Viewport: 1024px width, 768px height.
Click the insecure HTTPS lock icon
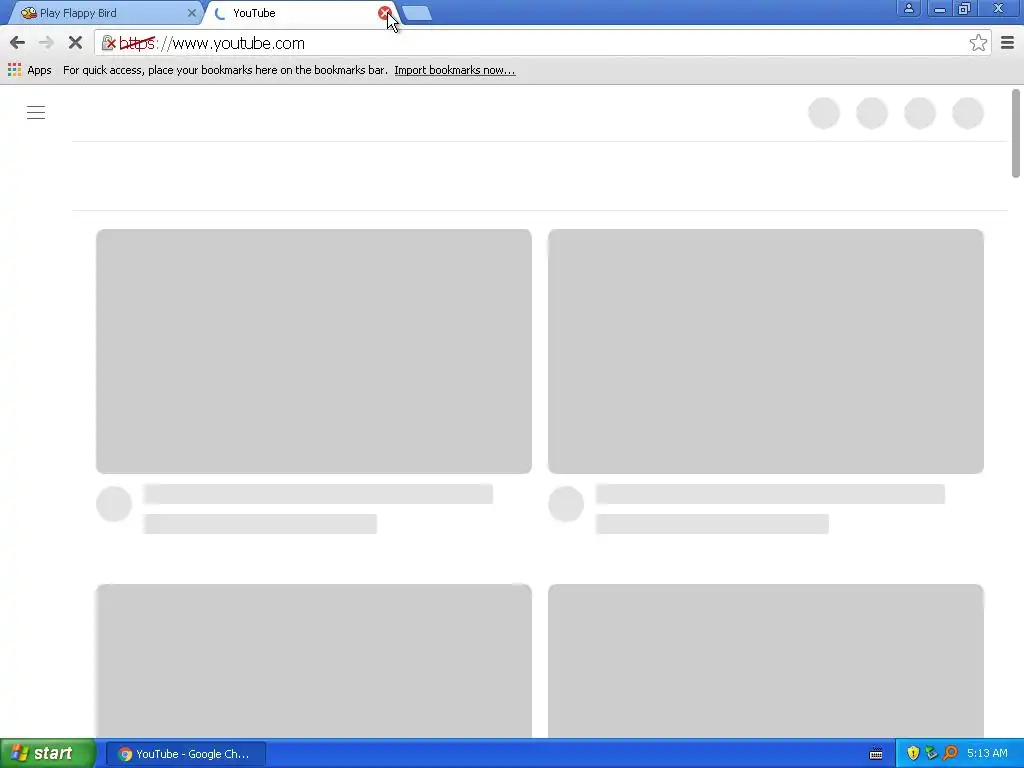tap(108, 43)
